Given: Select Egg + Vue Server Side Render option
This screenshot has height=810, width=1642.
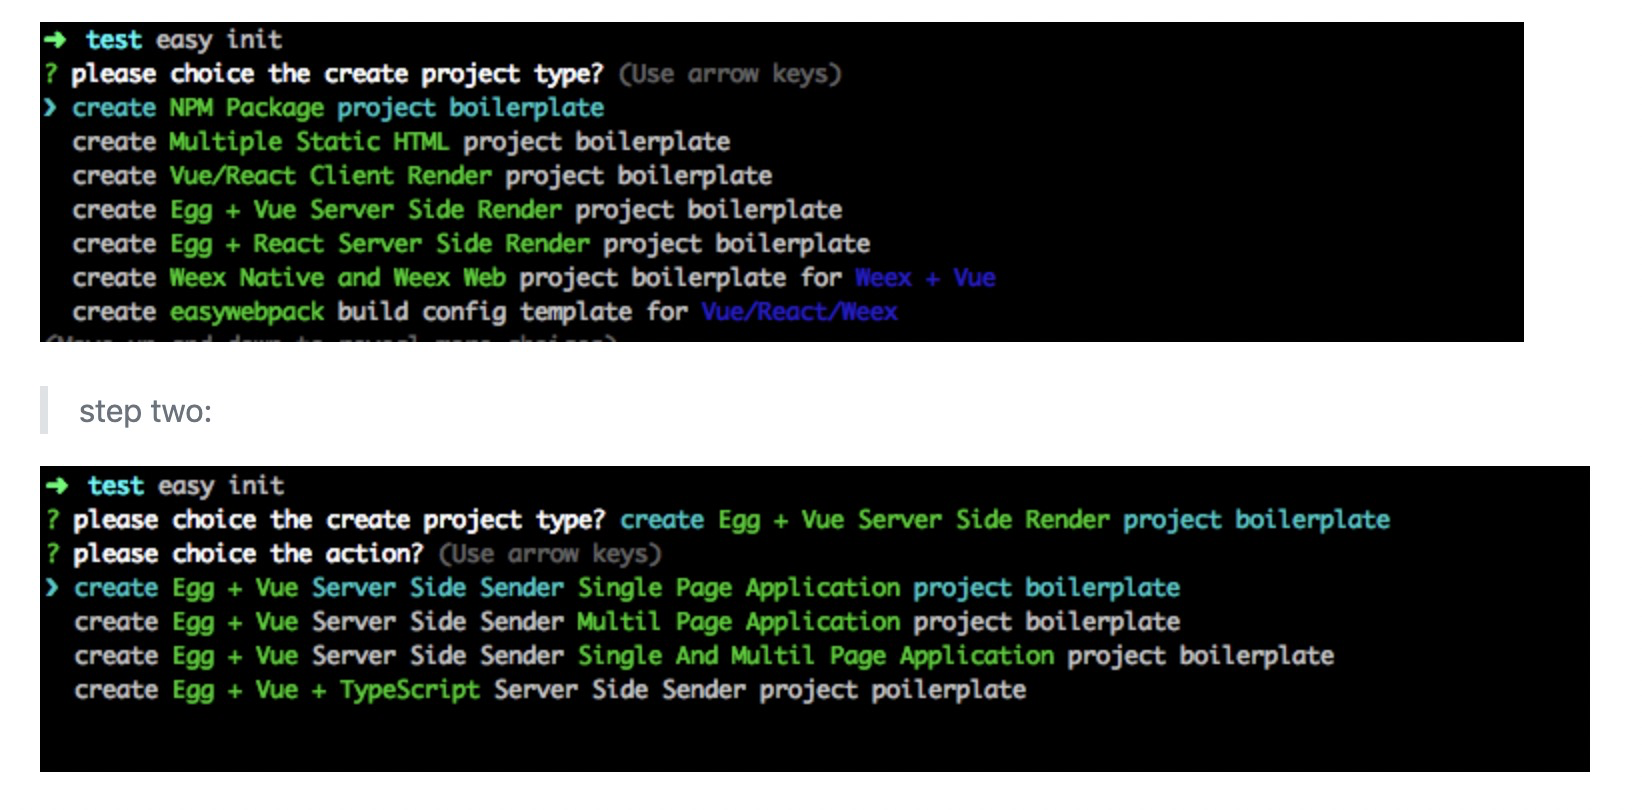Looking at the screenshot, I should coord(457,210).
